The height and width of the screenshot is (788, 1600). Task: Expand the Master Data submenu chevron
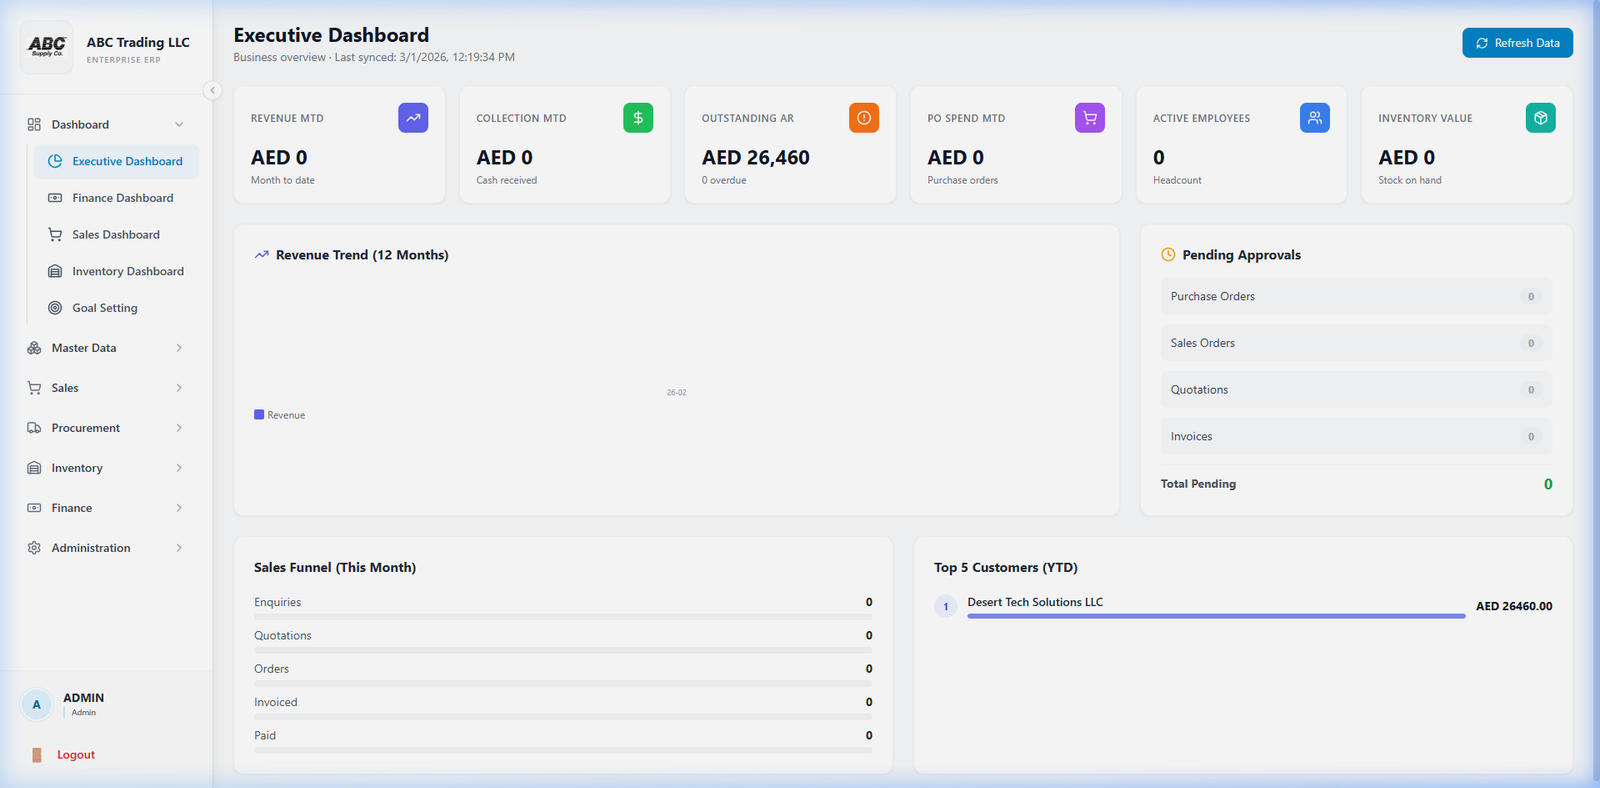179,348
